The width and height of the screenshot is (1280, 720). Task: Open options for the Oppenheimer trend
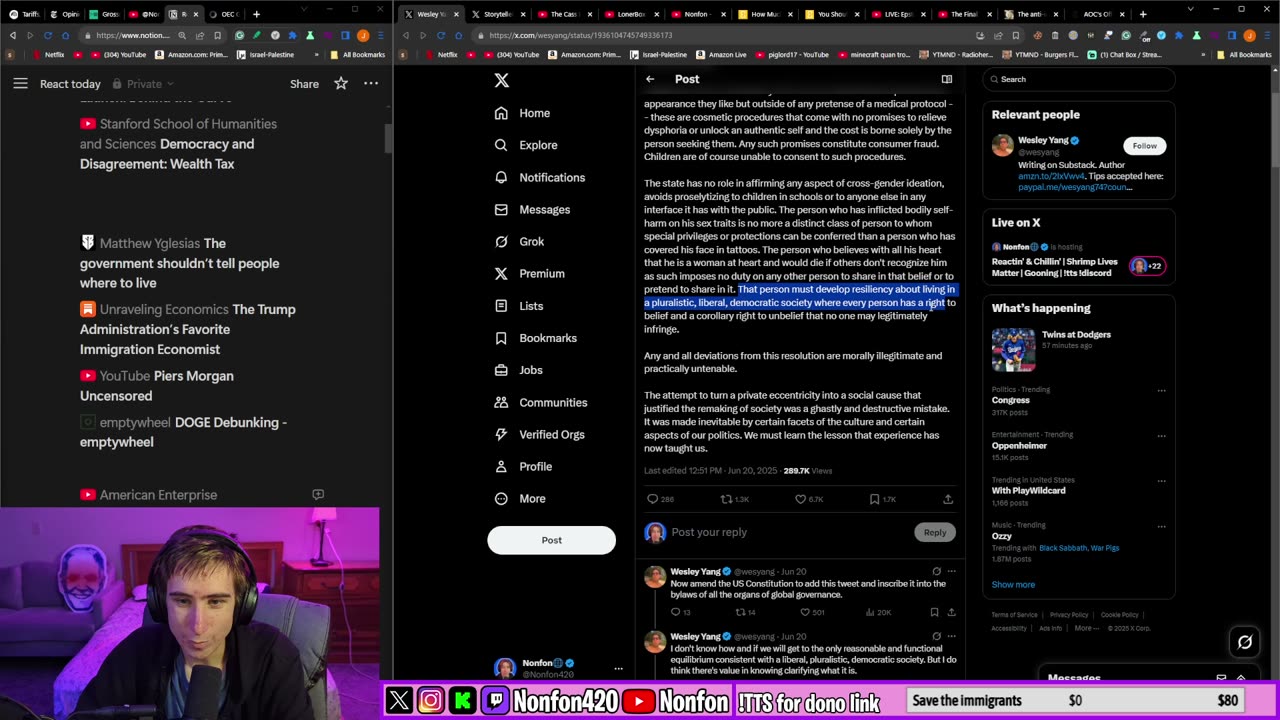click(1161, 435)
